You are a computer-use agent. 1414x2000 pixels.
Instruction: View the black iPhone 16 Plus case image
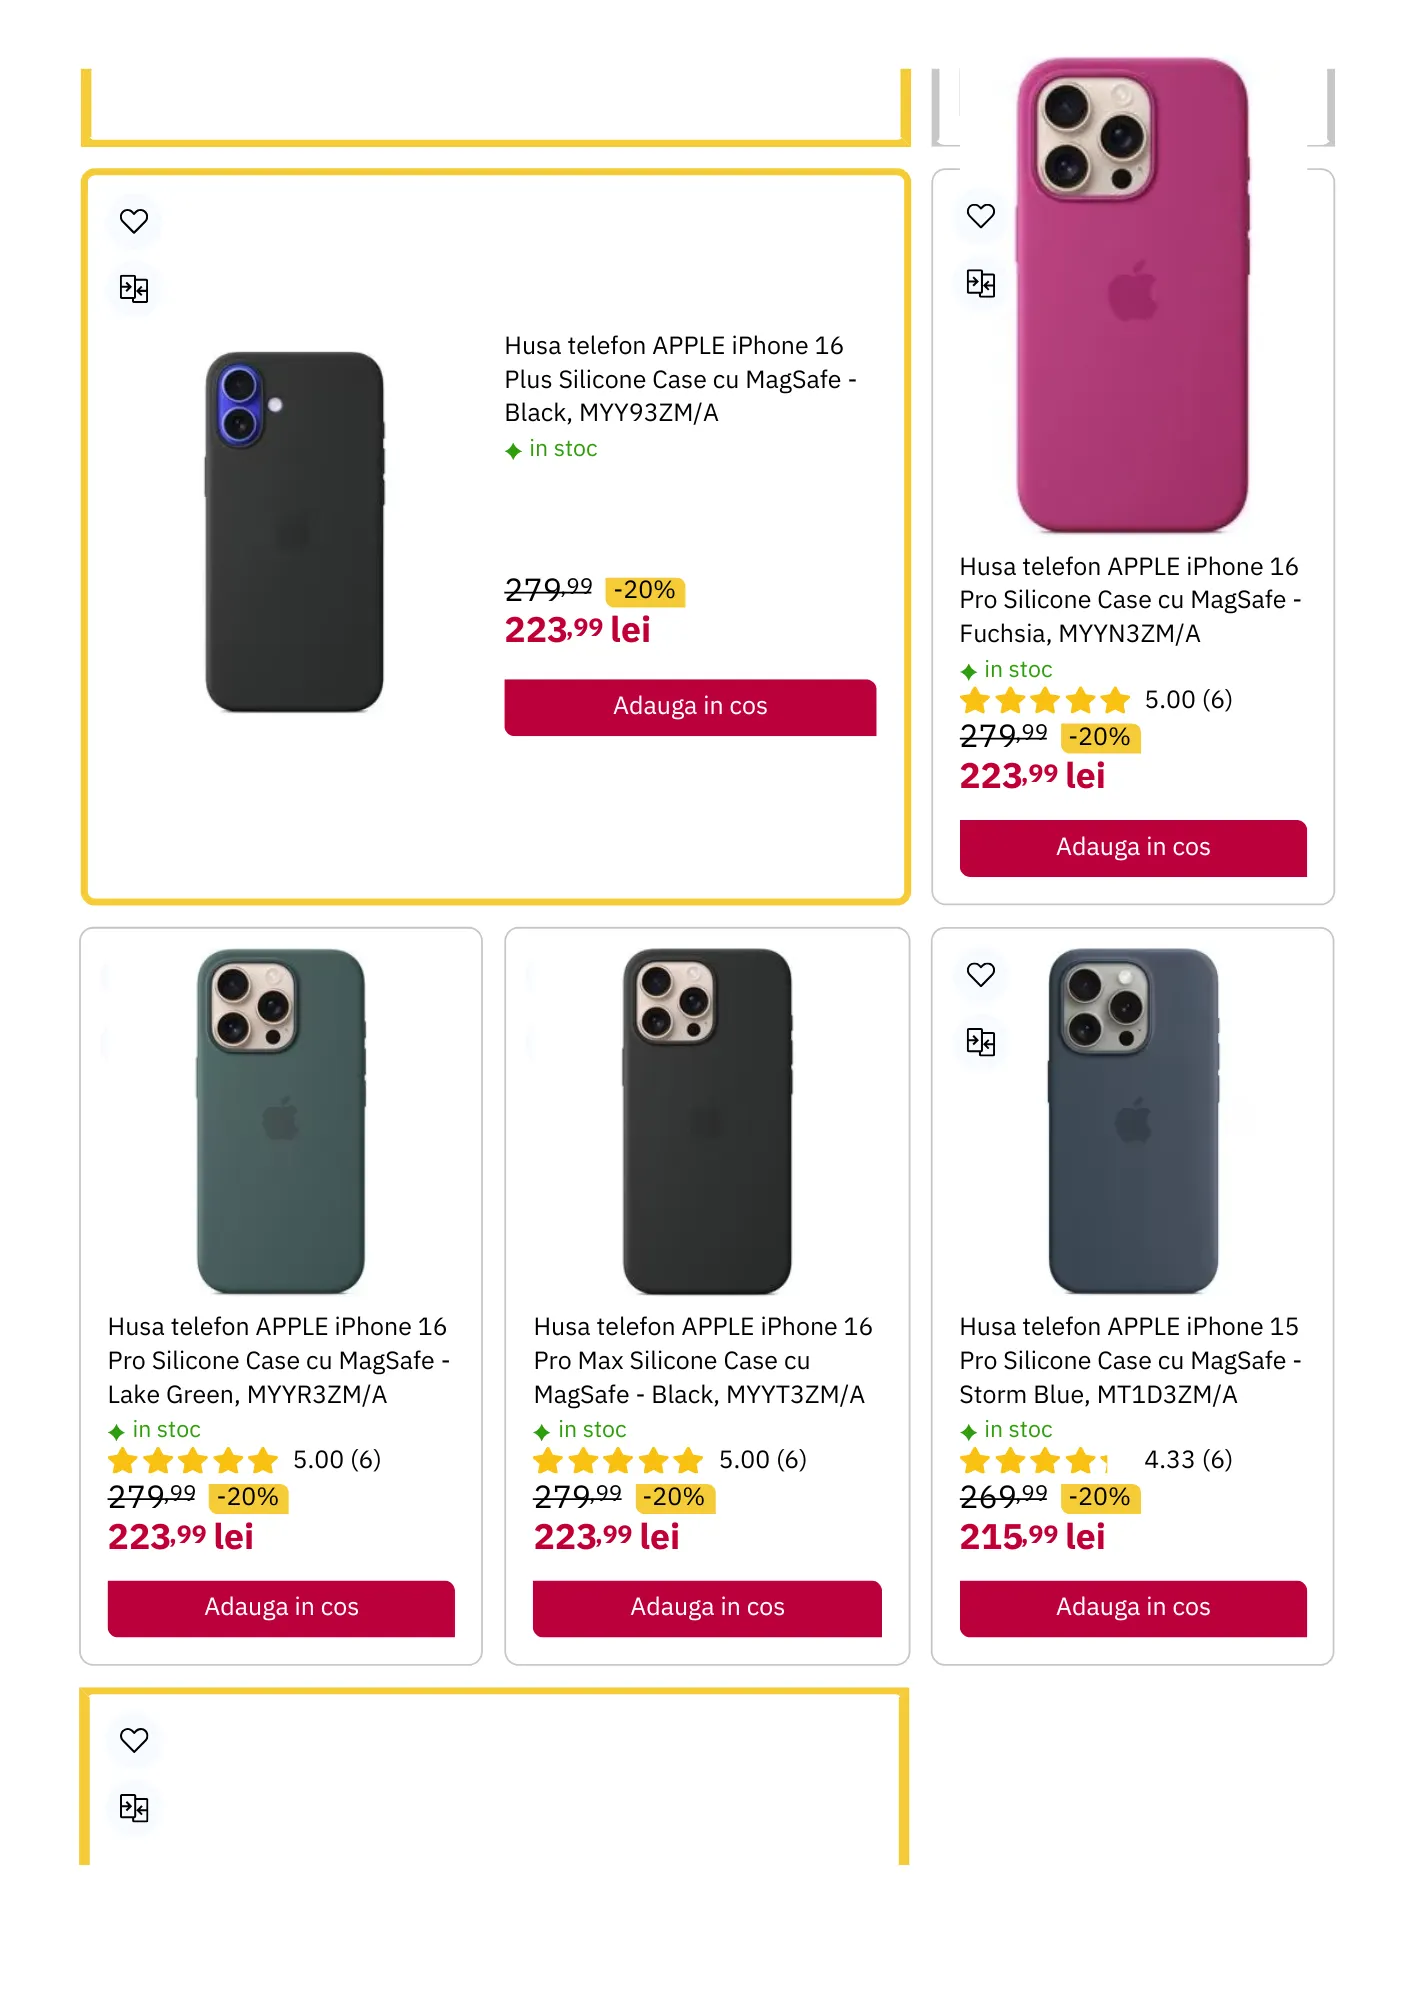[294, 532]
